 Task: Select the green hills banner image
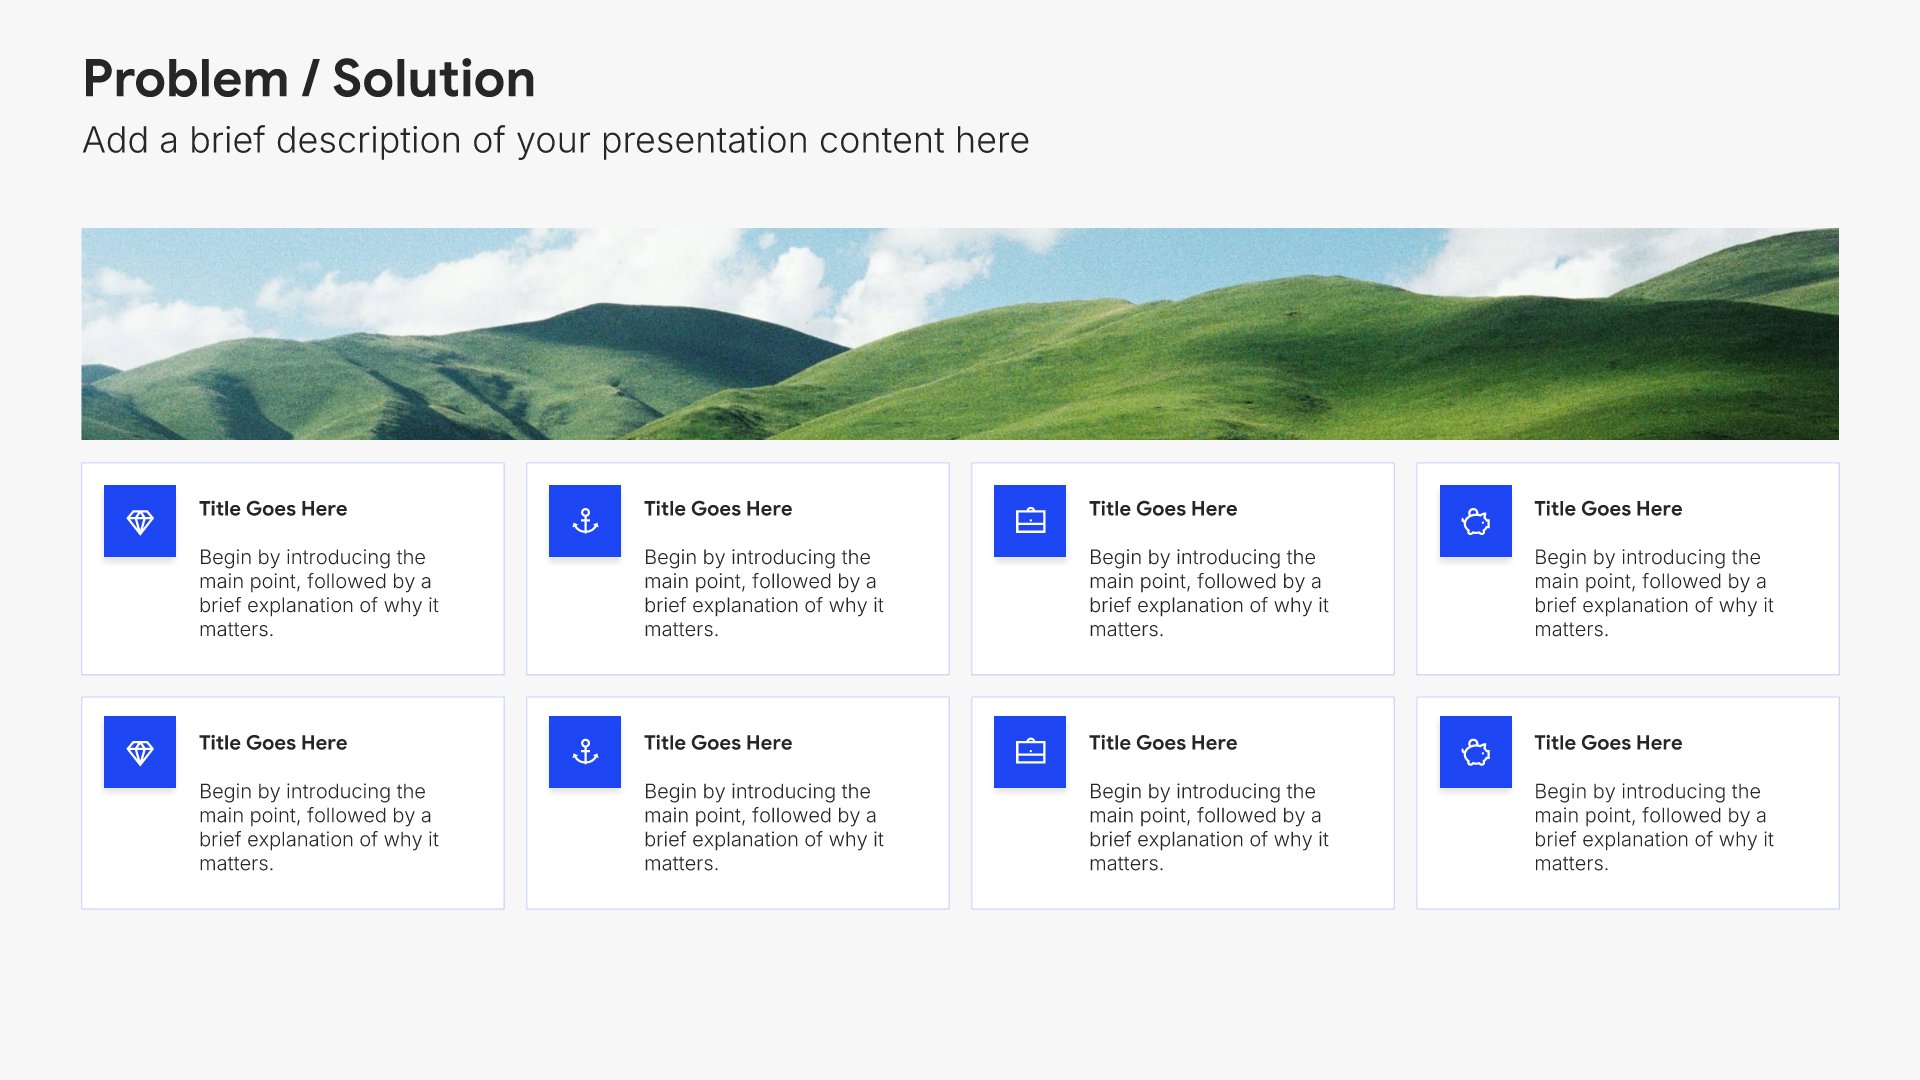click(960, 334)
